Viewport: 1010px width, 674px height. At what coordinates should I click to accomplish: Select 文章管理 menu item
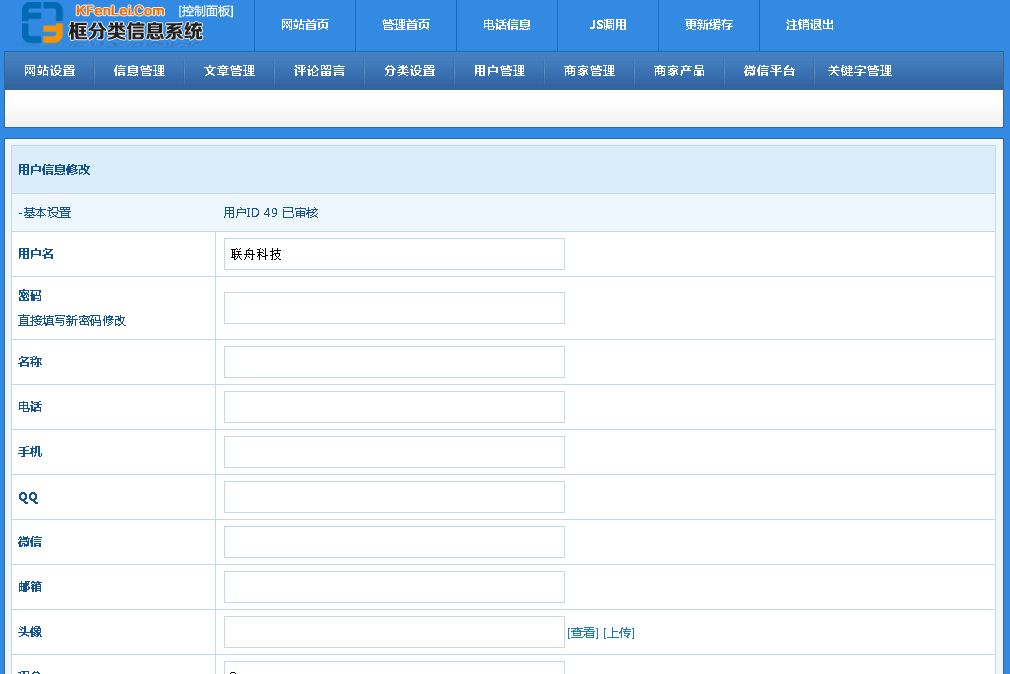coord(230,71)
